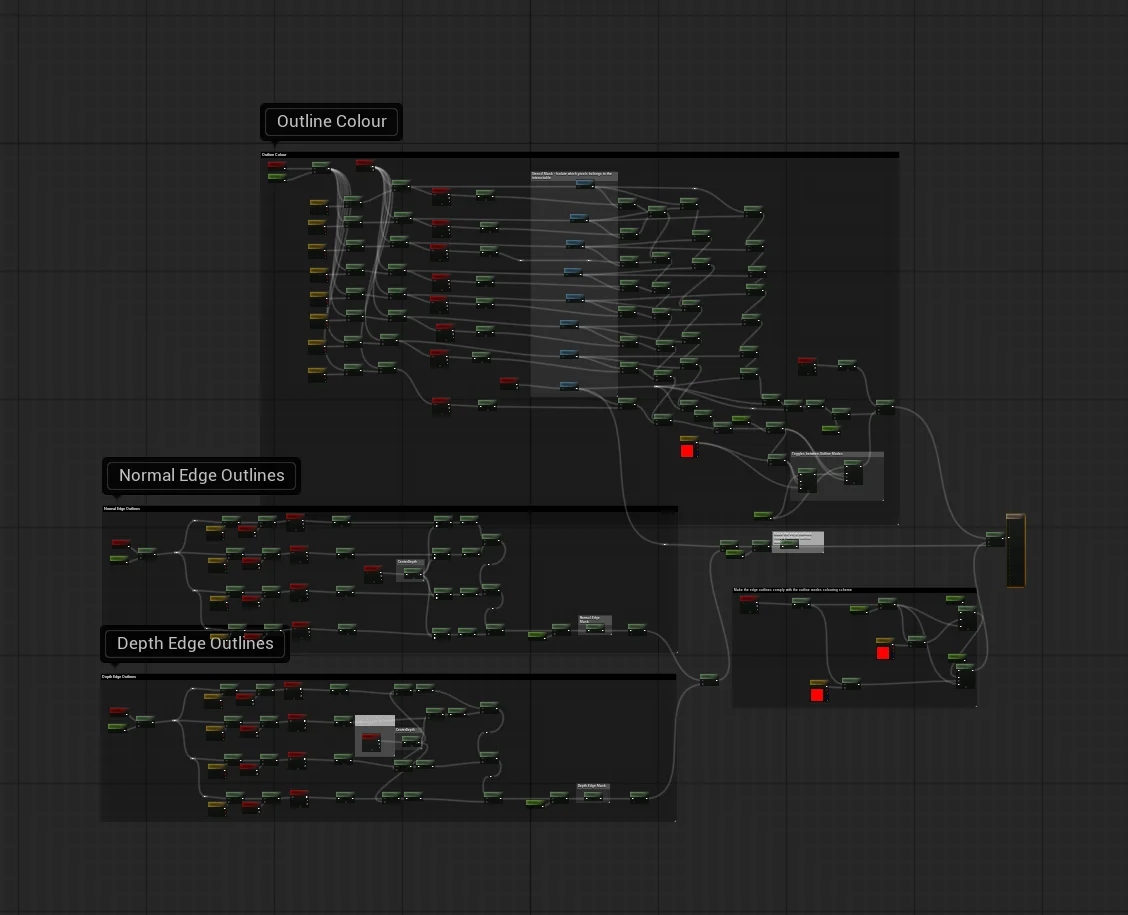The height and width of the screenshot is (915, 1128).
Task: Select the tall material output node at far right
Action: pos(1015,550)
